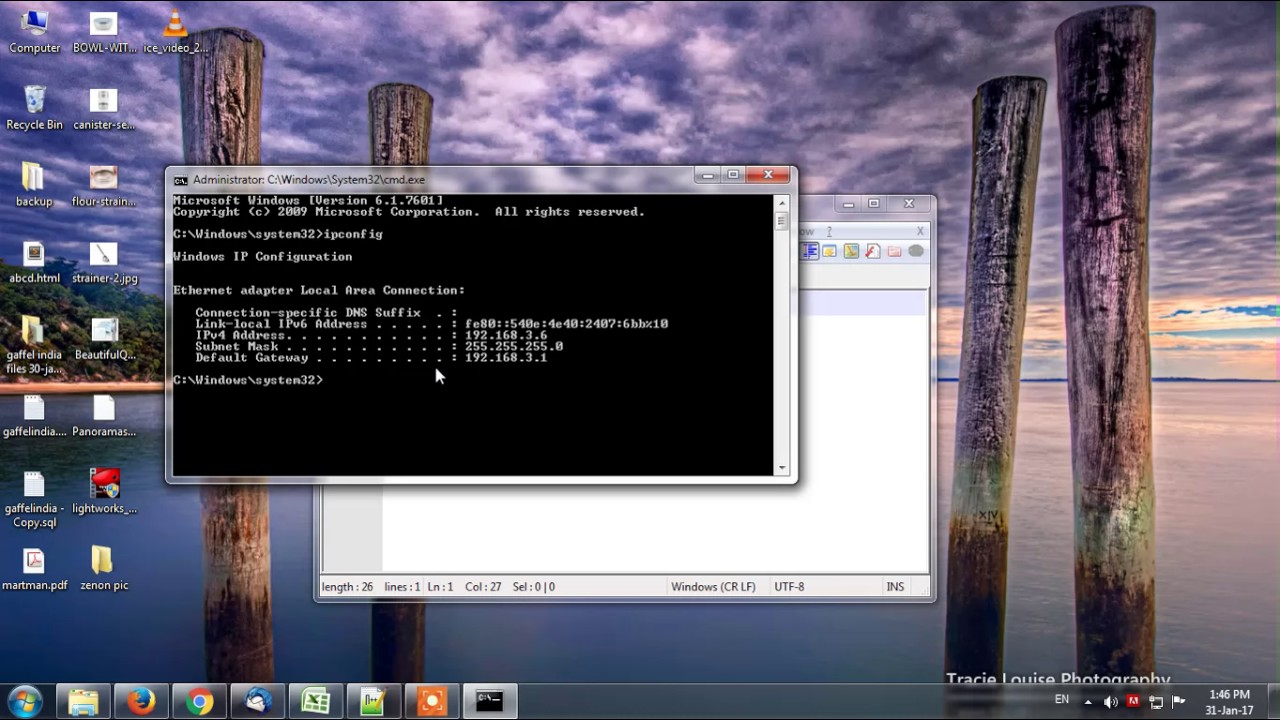
Task: Maximize the cmd.exe window
Action: [x=733, y=175]
